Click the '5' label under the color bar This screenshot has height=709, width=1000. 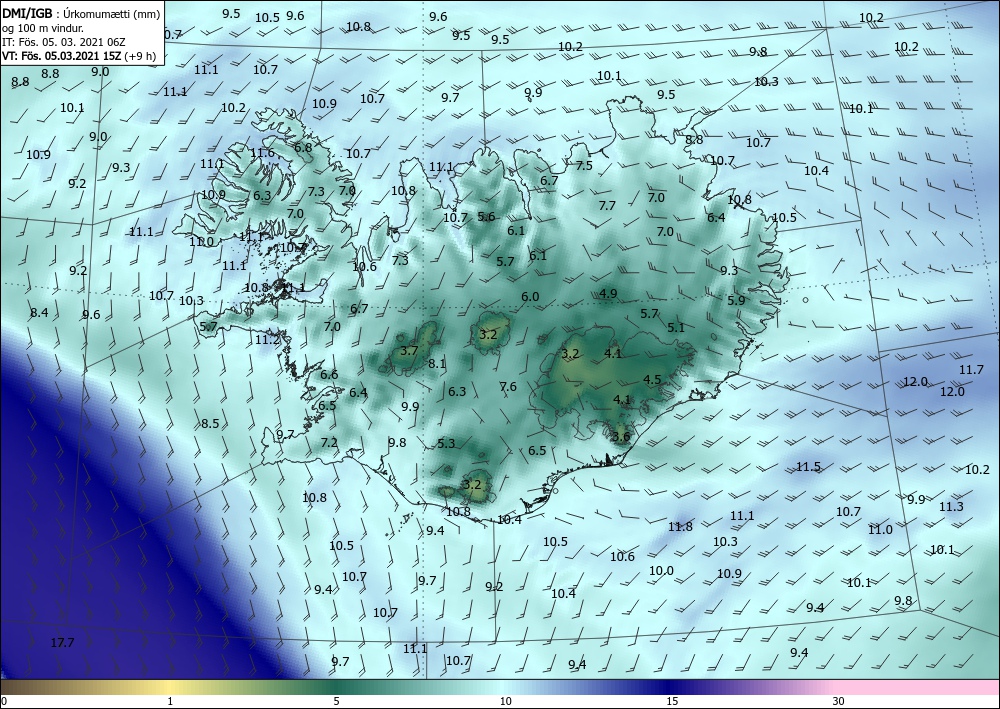point(336,701)
